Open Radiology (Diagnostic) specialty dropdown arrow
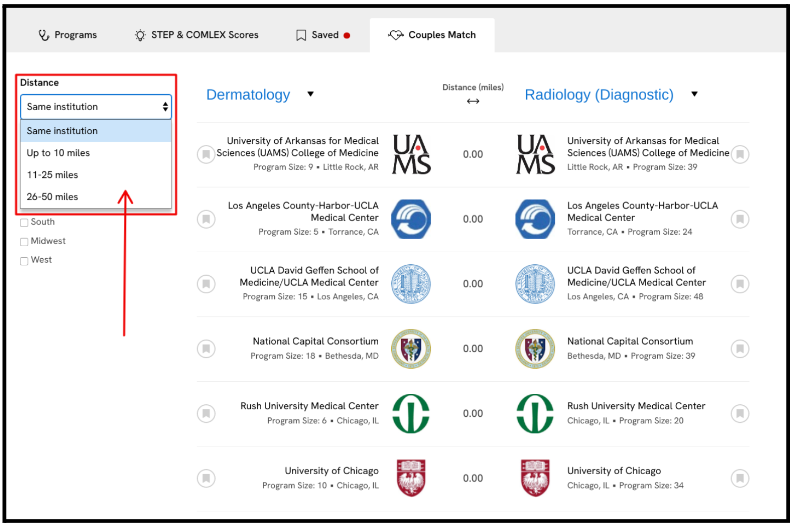Image resolution: width=794 pixels, height=525 pixels. pos(694,94)
